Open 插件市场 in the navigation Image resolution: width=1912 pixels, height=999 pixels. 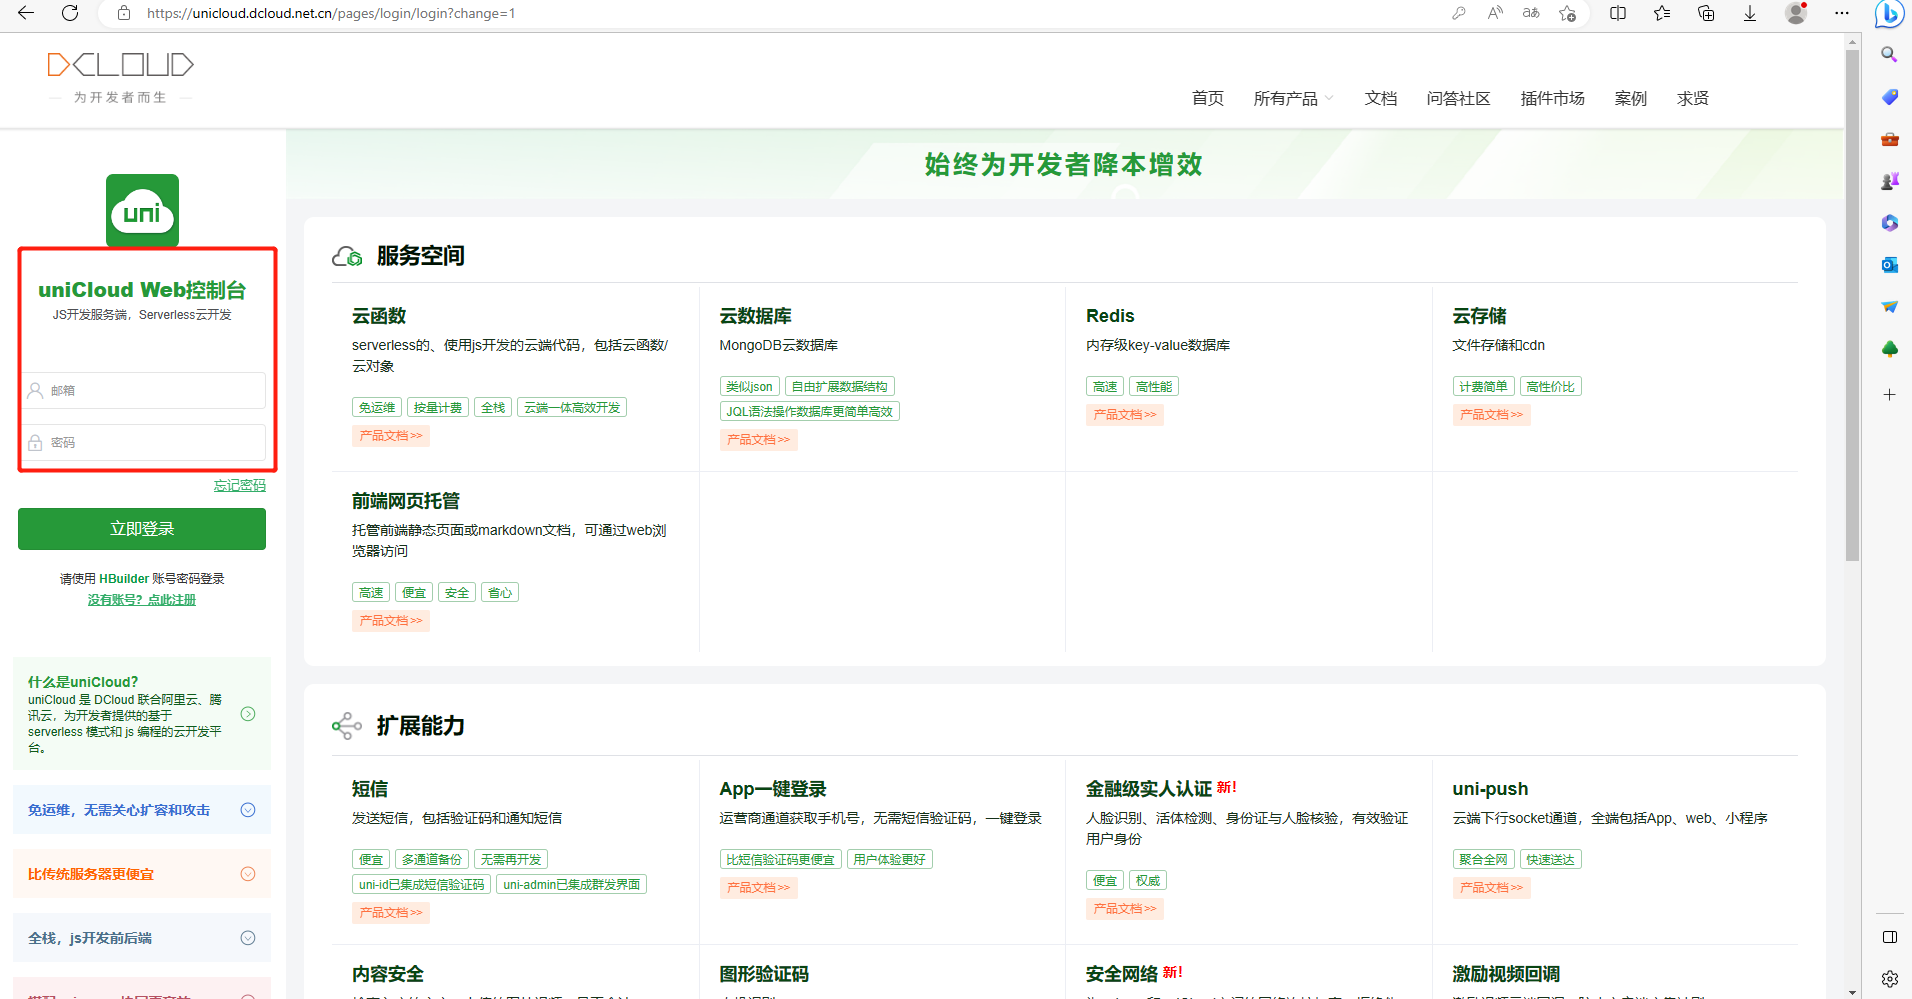click(x=1552, y=98)
